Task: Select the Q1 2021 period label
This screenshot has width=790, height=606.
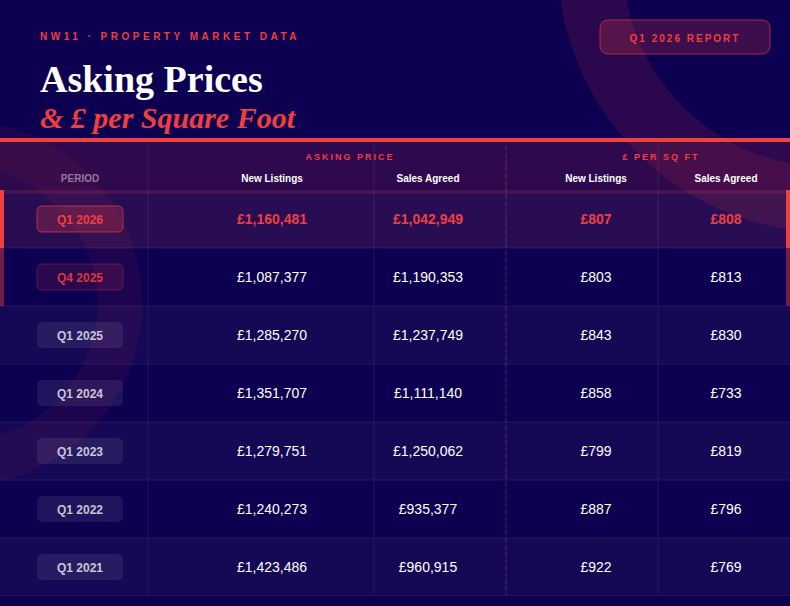Action: 80,567
